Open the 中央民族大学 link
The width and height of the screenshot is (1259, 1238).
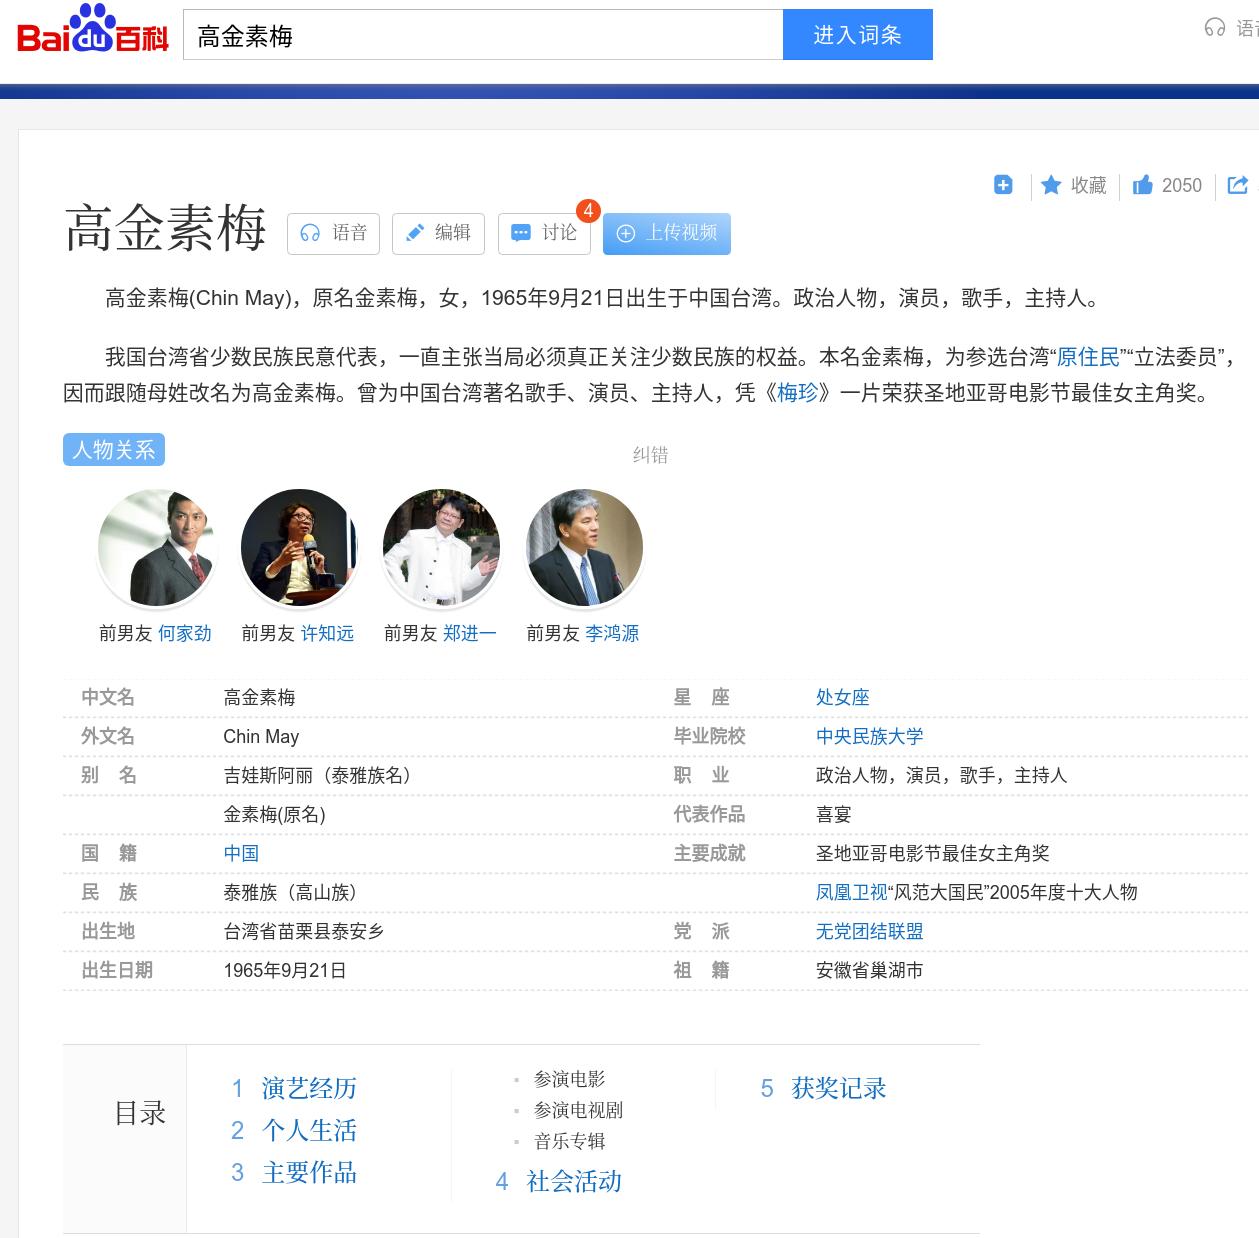[870, 736]
